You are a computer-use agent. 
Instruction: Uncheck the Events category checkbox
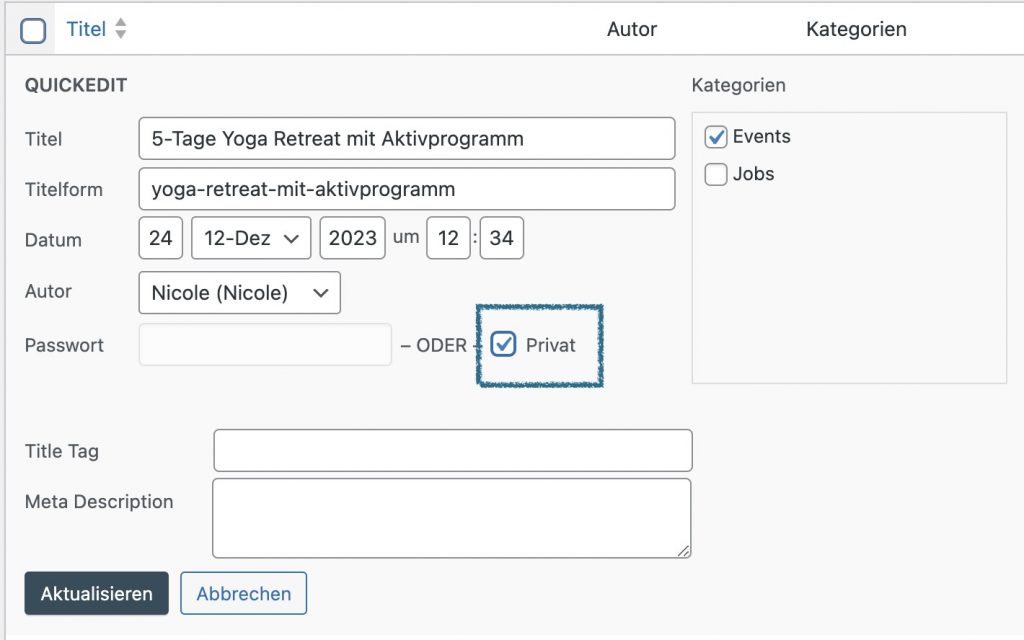[x=716, y=137]
